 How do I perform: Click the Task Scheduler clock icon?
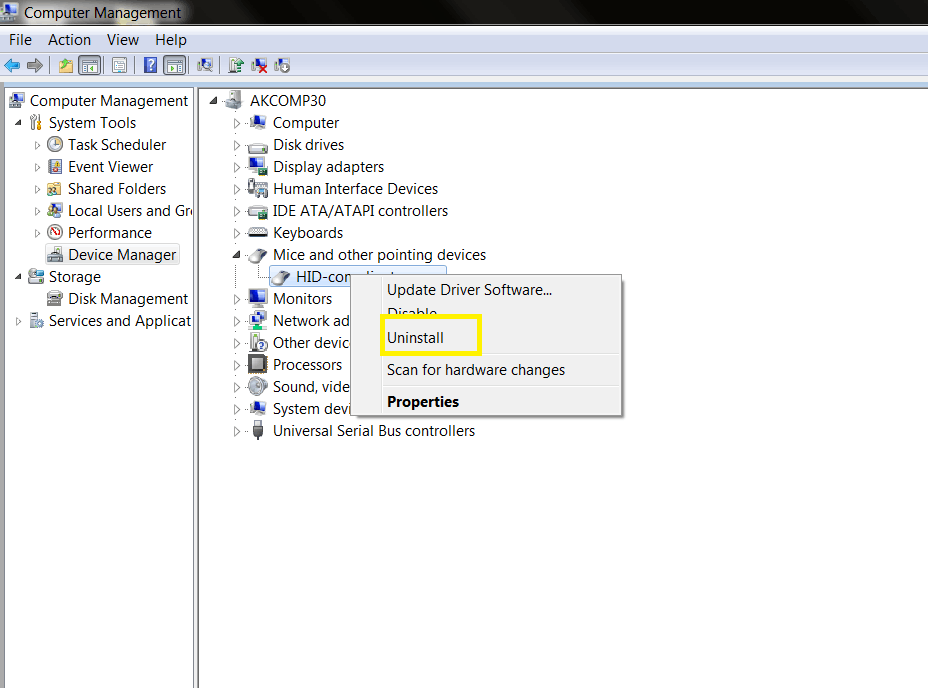click(x=55, y=144)
